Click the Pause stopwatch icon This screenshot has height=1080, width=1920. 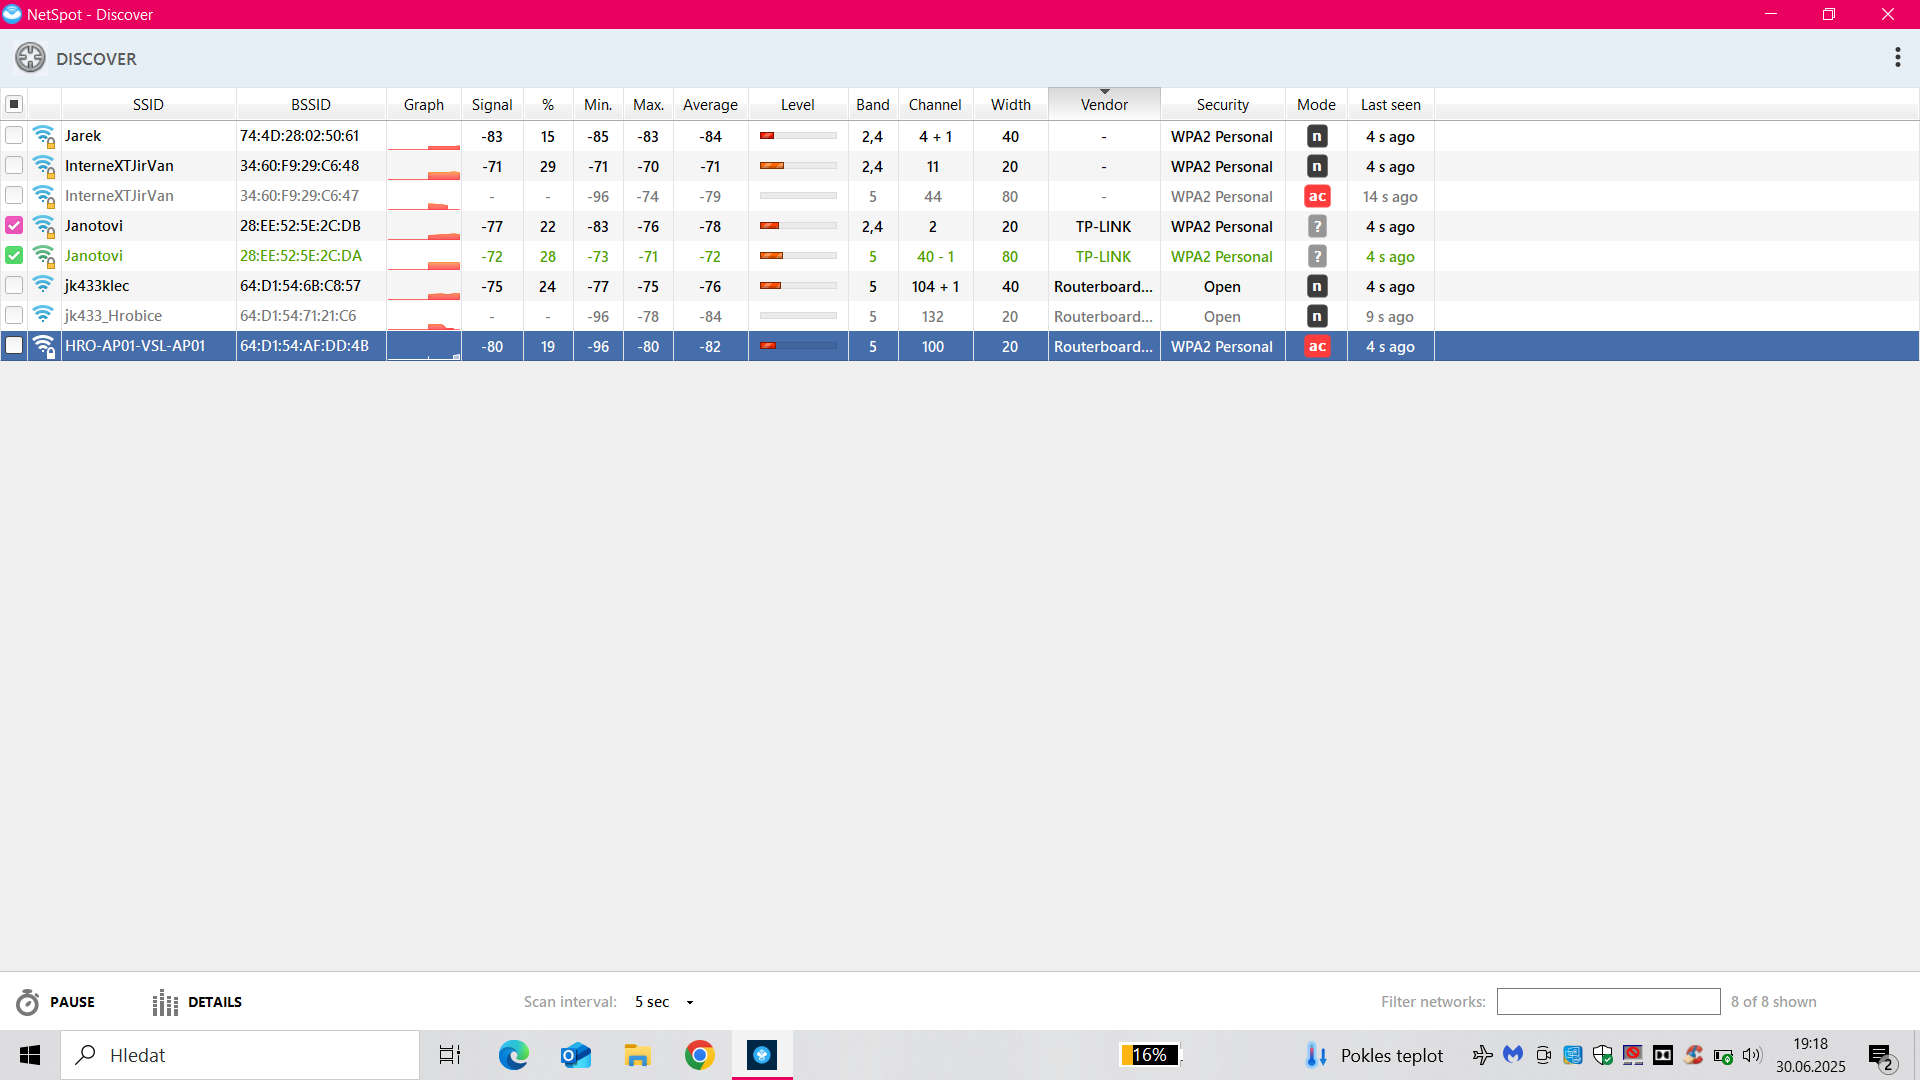pyautogui.click(x=28, y=1002)
